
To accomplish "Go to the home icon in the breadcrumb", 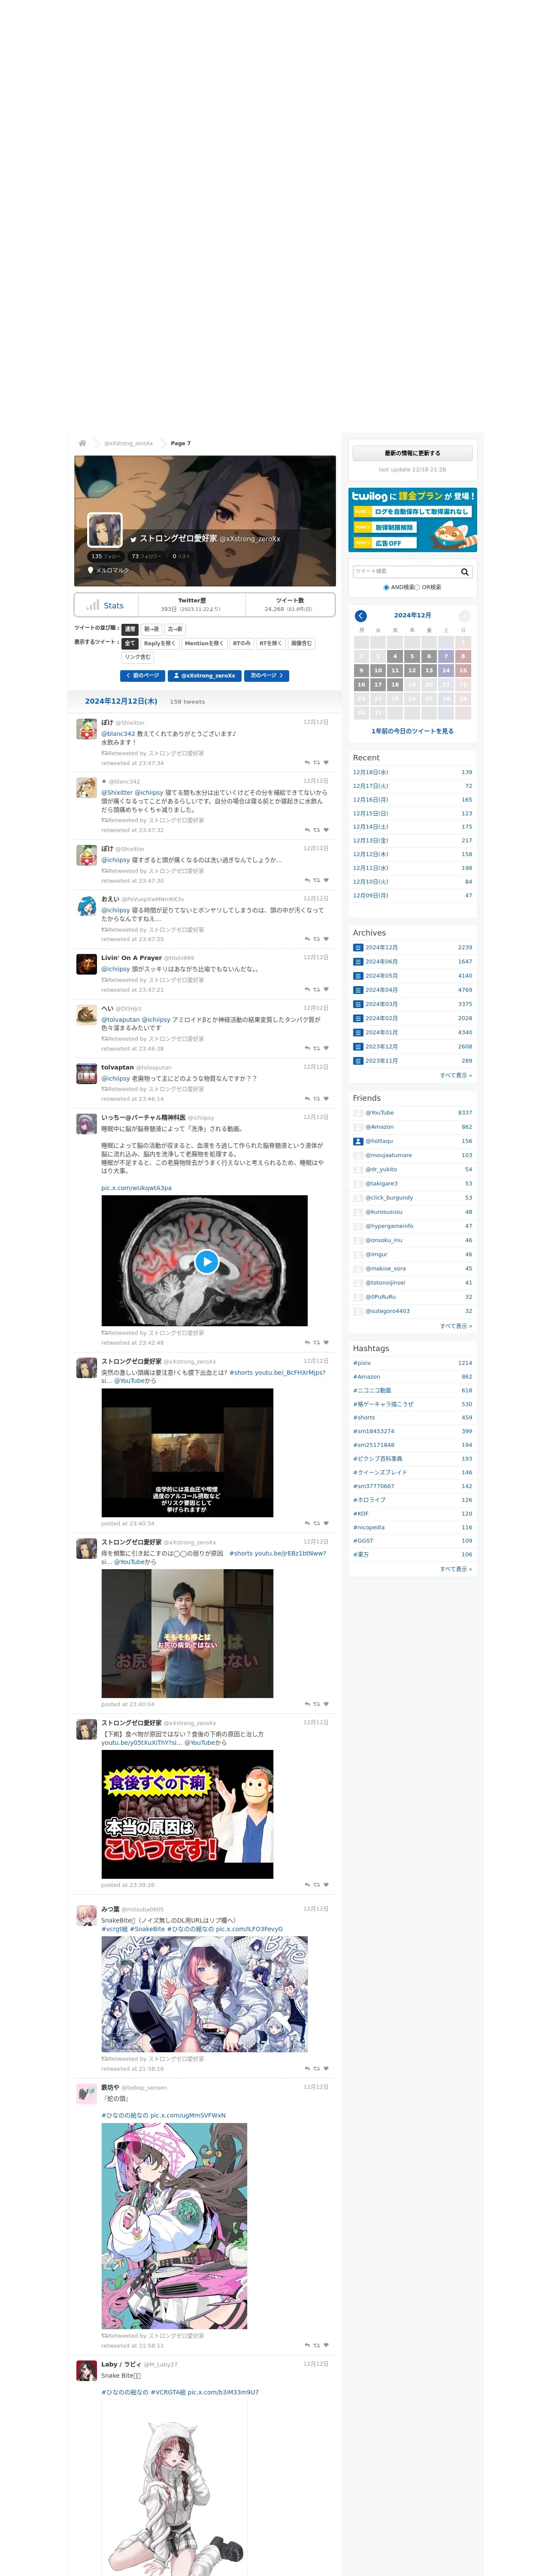I will tap(82, 443).
